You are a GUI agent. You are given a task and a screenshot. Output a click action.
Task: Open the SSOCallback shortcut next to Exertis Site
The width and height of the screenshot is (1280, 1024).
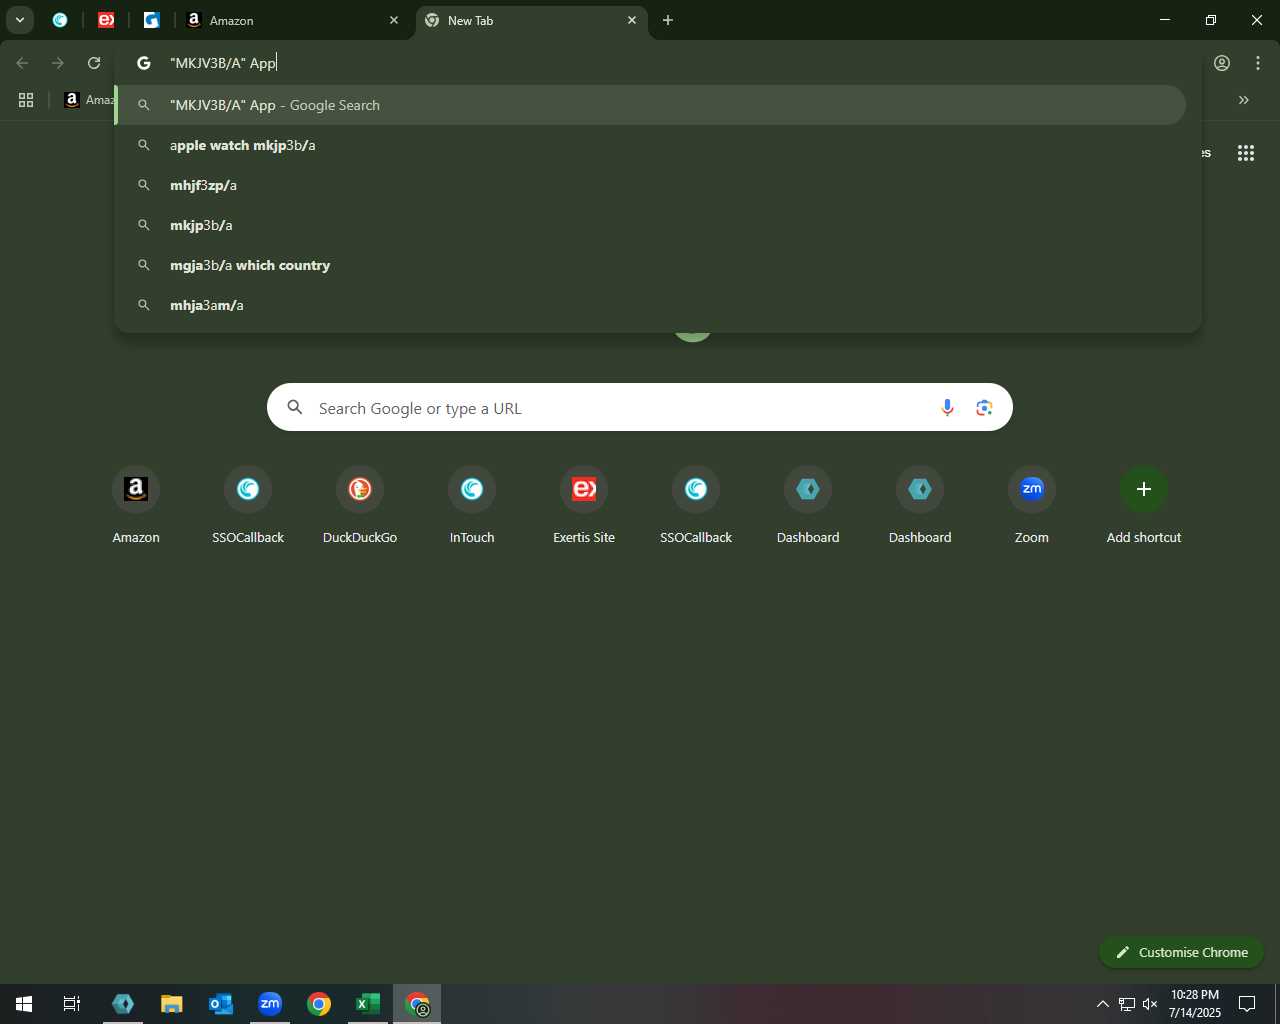click(696, 506)
